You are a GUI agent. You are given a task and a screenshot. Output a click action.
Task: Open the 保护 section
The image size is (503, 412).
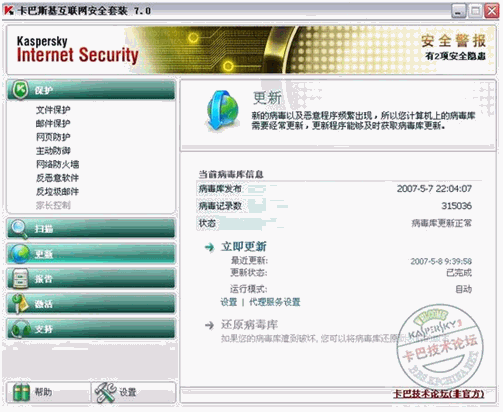click(x=91, y=90)
